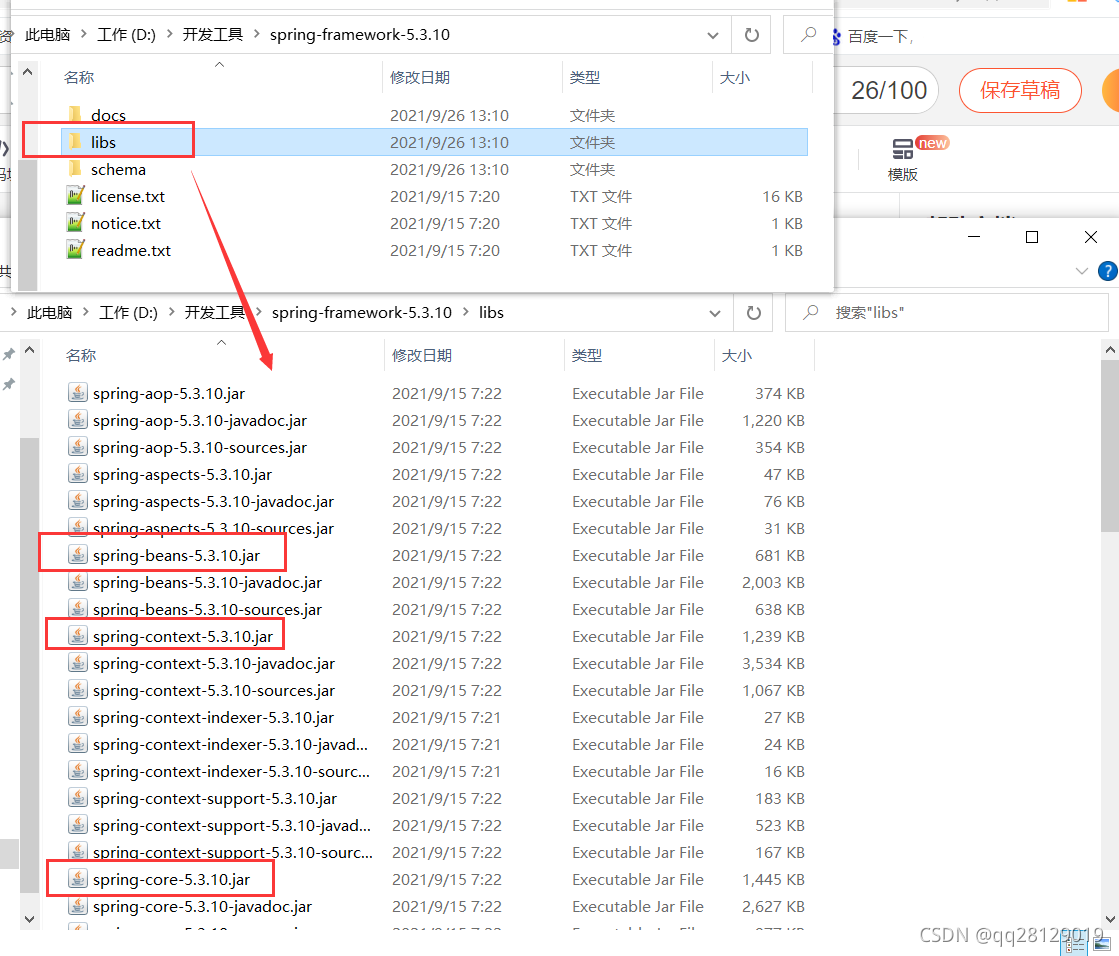Screen dimensions: 1119x956
Task: Open the blue help question icon
Action: tap(1108, 271)
